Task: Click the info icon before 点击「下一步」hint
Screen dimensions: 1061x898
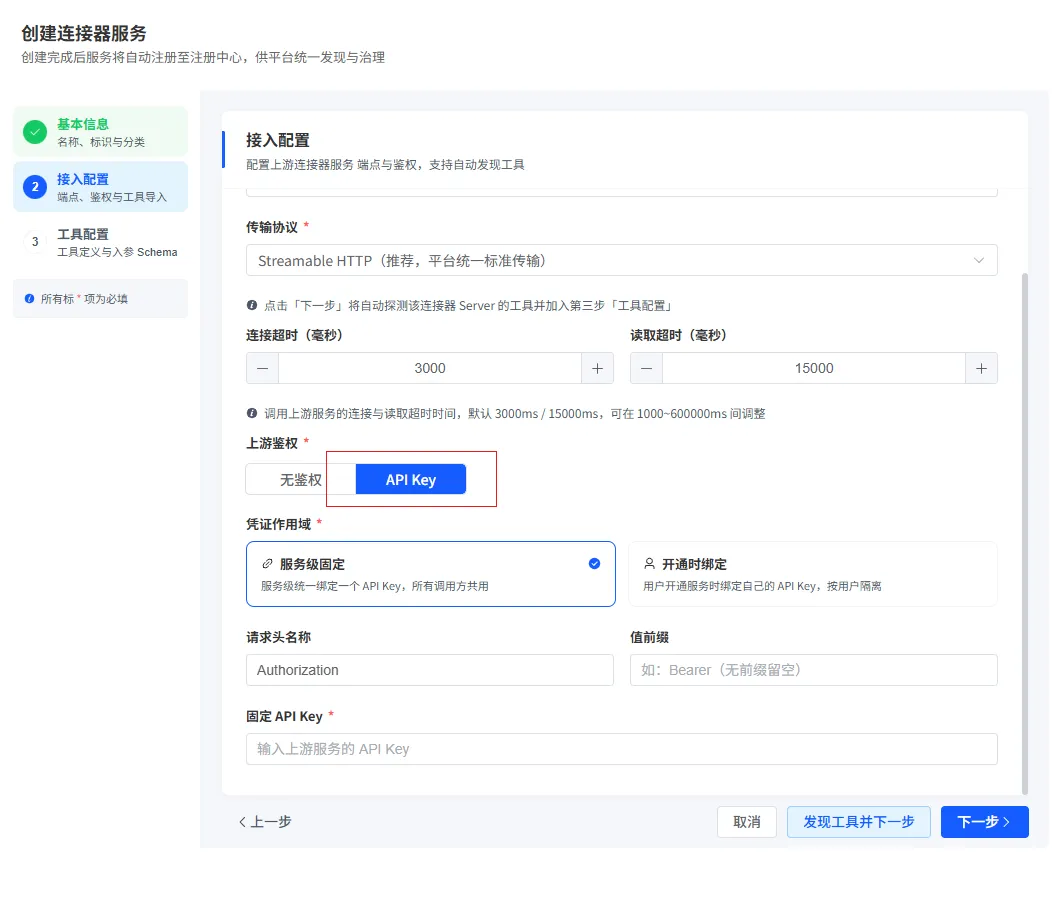Action: (252, 305)
